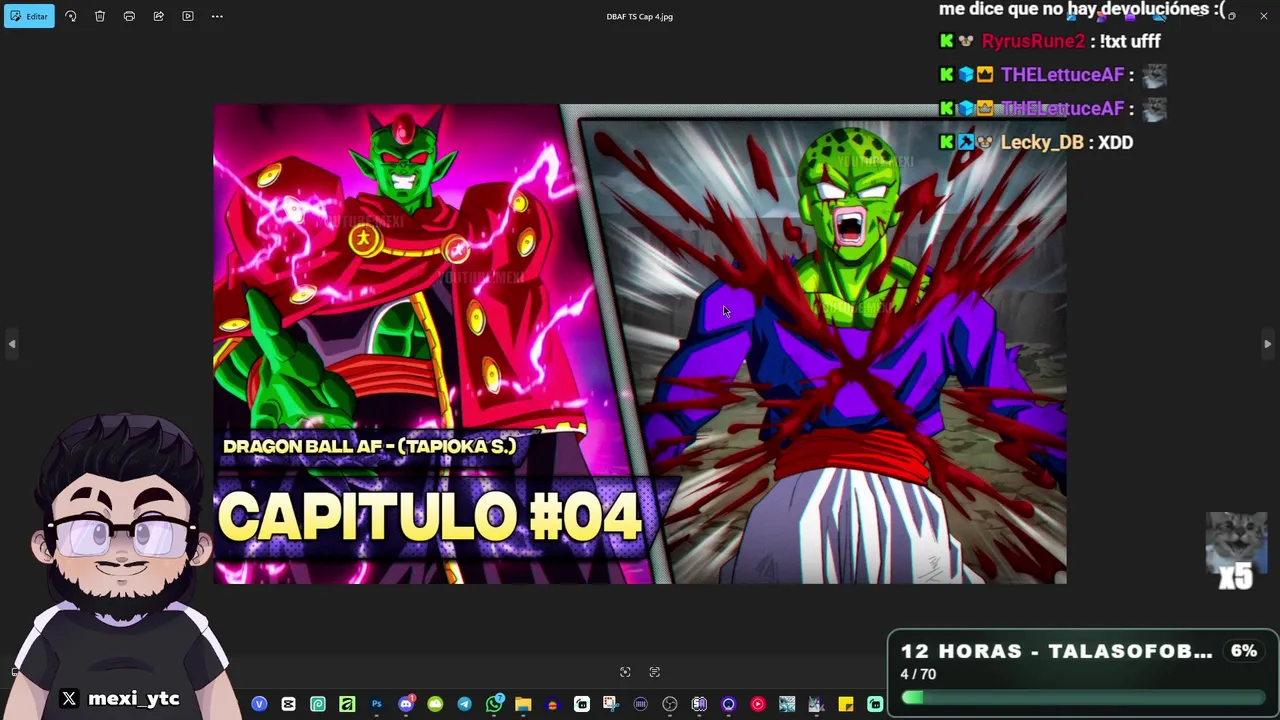
Task: Click the DBAF TS Cap 4.jpg file title
Action: (640, 16)
